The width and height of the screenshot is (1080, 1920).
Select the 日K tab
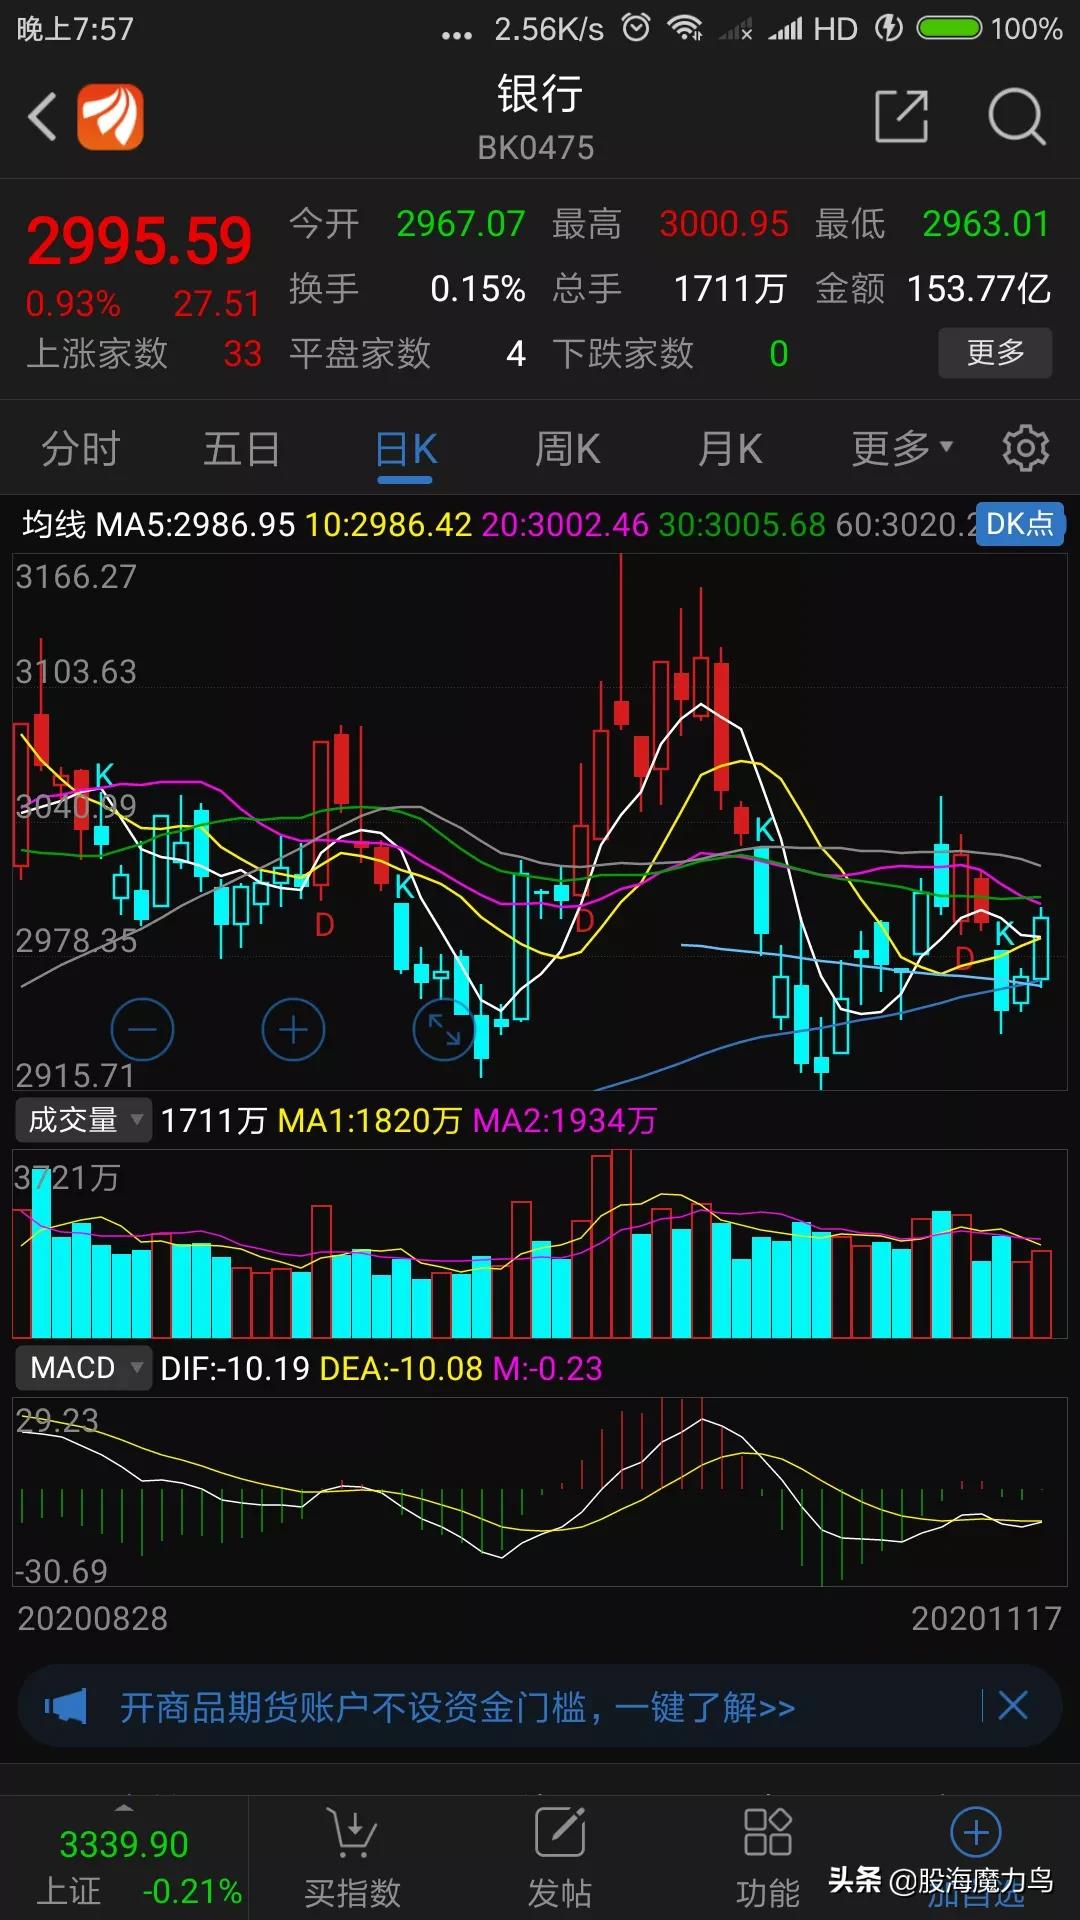pyautogui.click(x=406, y=449)
